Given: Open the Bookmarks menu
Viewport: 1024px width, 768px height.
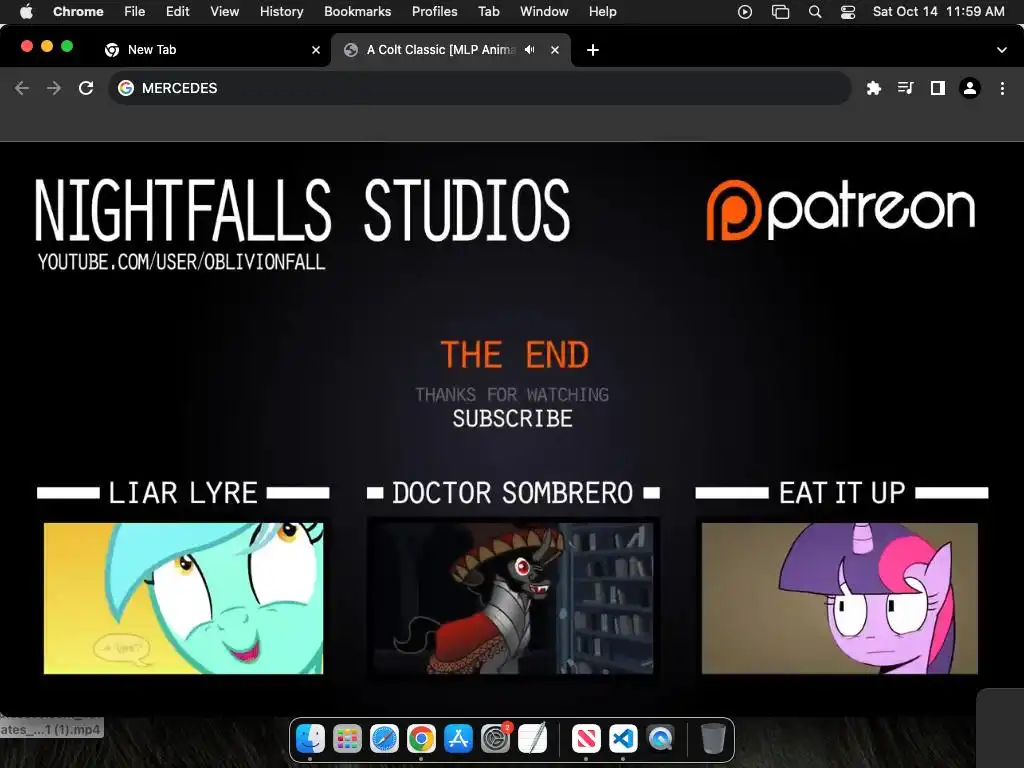Looking at the screenshot, I should click(x=357, y=11).
